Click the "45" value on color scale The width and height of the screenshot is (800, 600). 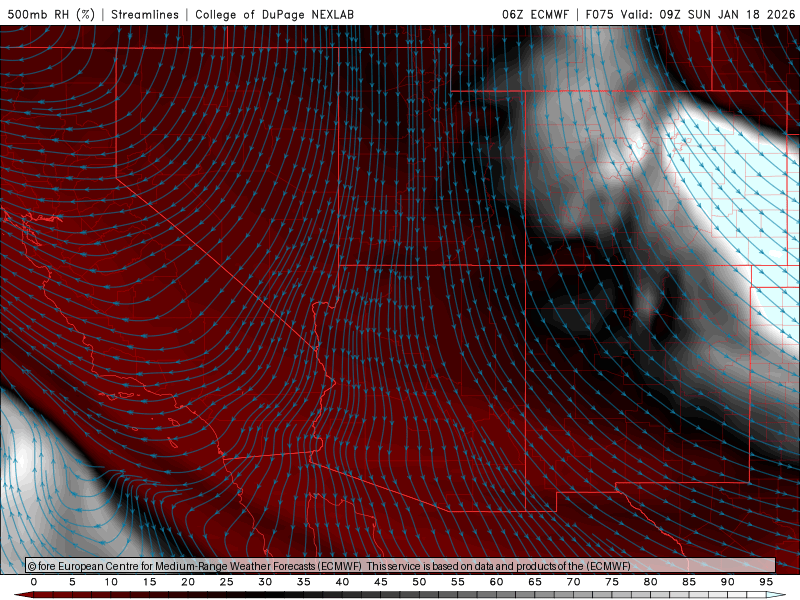[381, 582]
